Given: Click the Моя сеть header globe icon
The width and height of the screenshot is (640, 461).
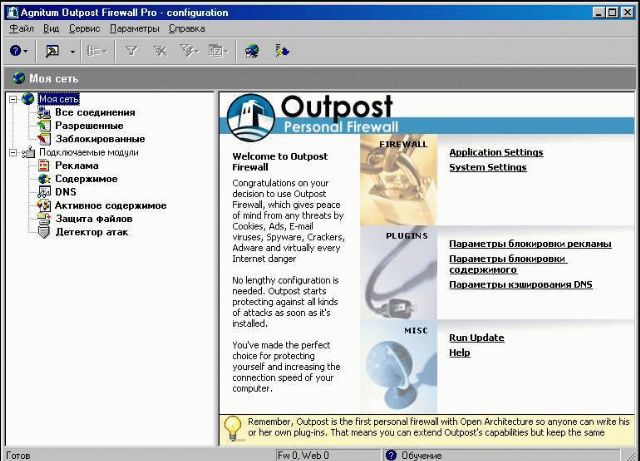Looking at the screenshot, I should 19,78.
